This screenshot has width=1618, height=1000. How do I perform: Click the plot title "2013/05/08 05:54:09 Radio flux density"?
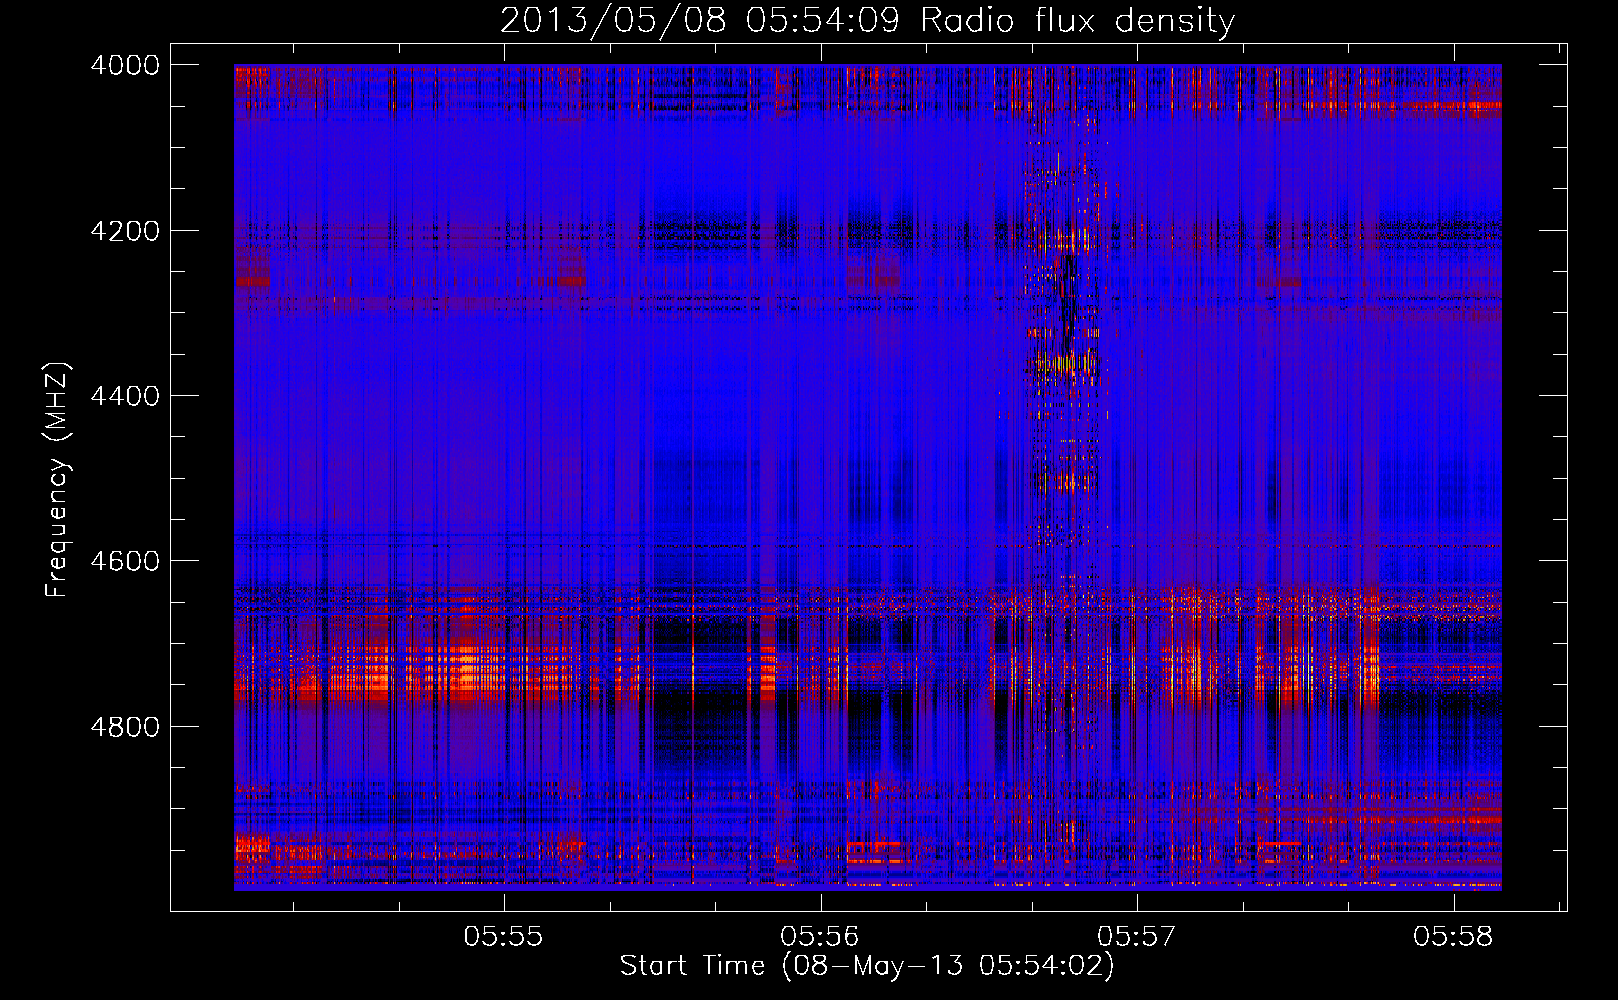pyautogui.click(x=867, y=20)
